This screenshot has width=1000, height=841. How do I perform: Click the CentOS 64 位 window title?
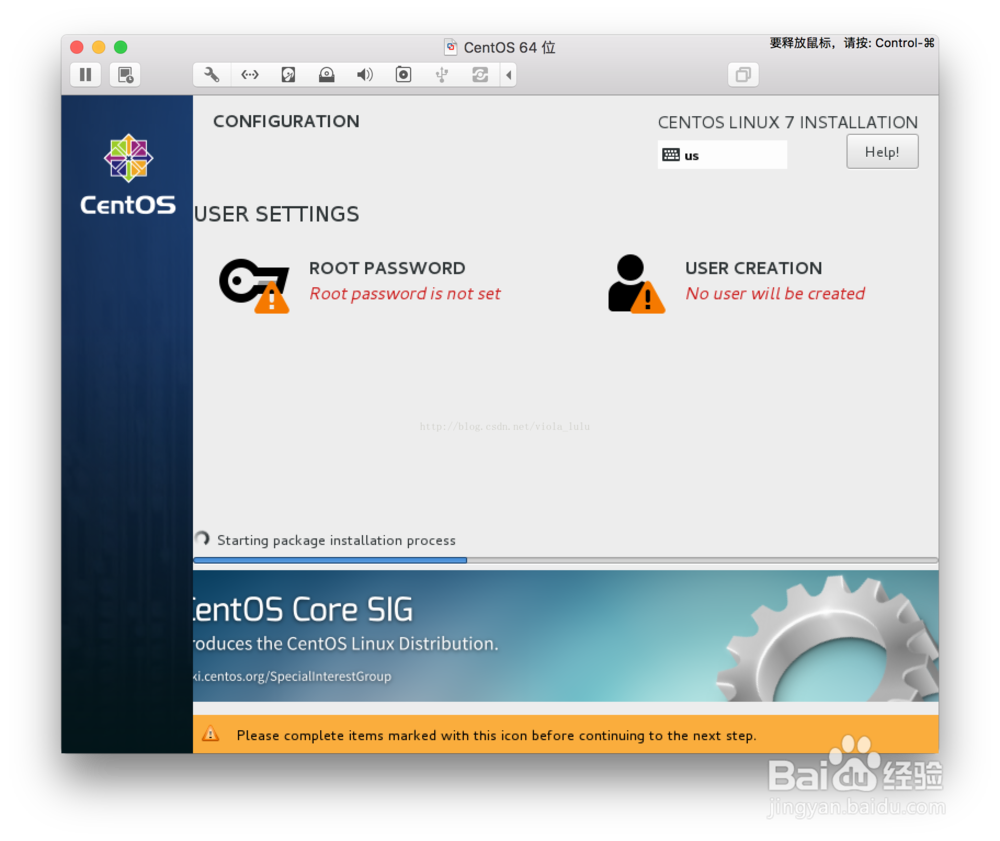tap(510, 48)
